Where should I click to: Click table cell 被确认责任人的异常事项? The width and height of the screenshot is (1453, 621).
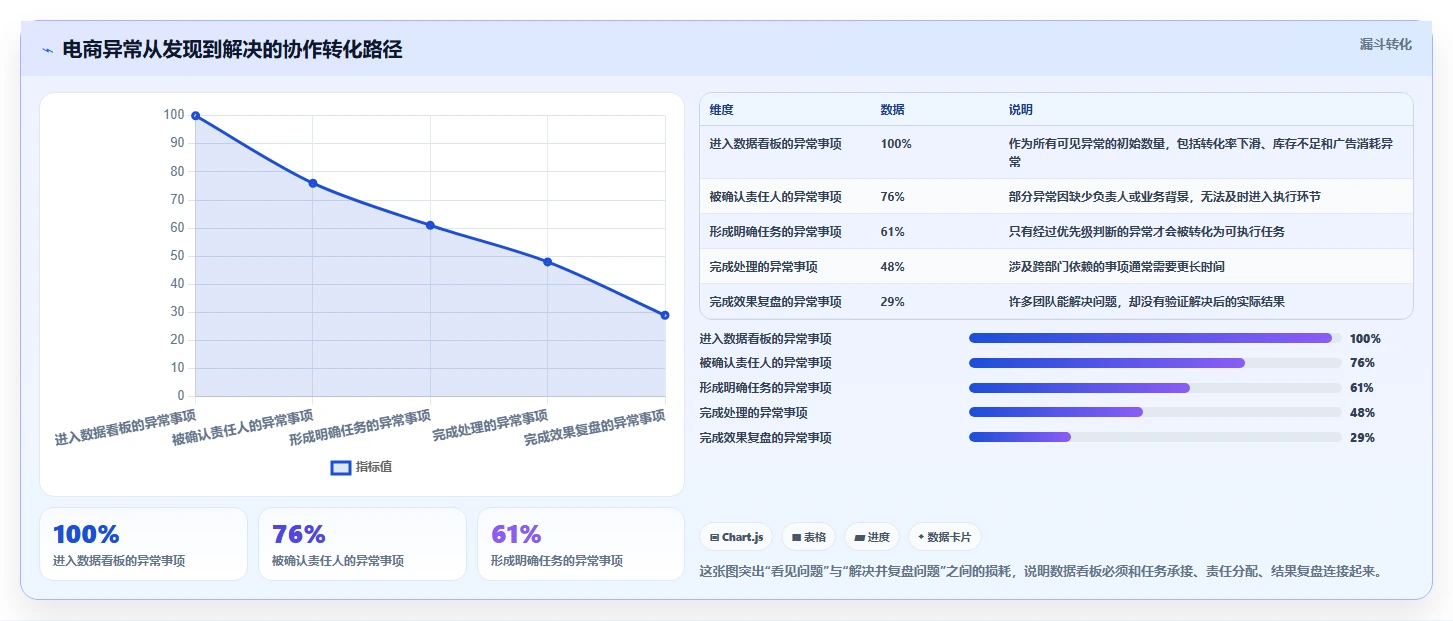pyautogui.click(x=775, y=197)
